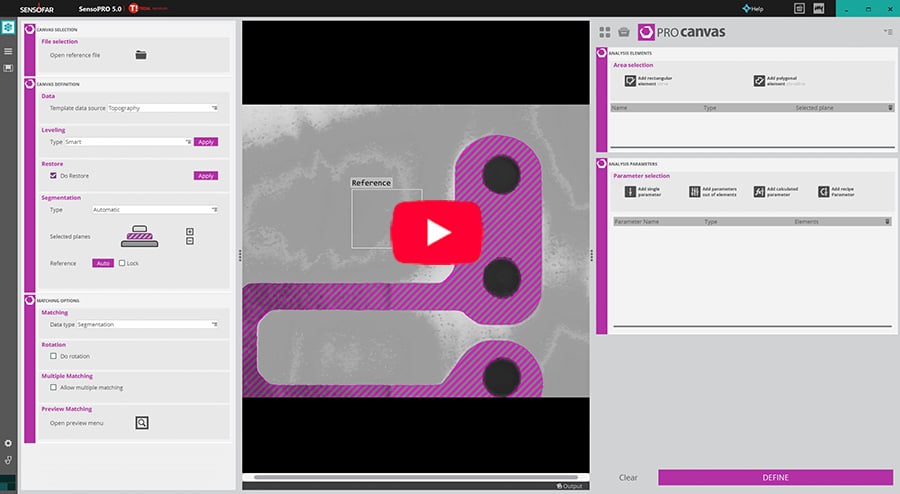Open settings gear at bottom of sidebar
900x494 pixels.
coord(8,443)
